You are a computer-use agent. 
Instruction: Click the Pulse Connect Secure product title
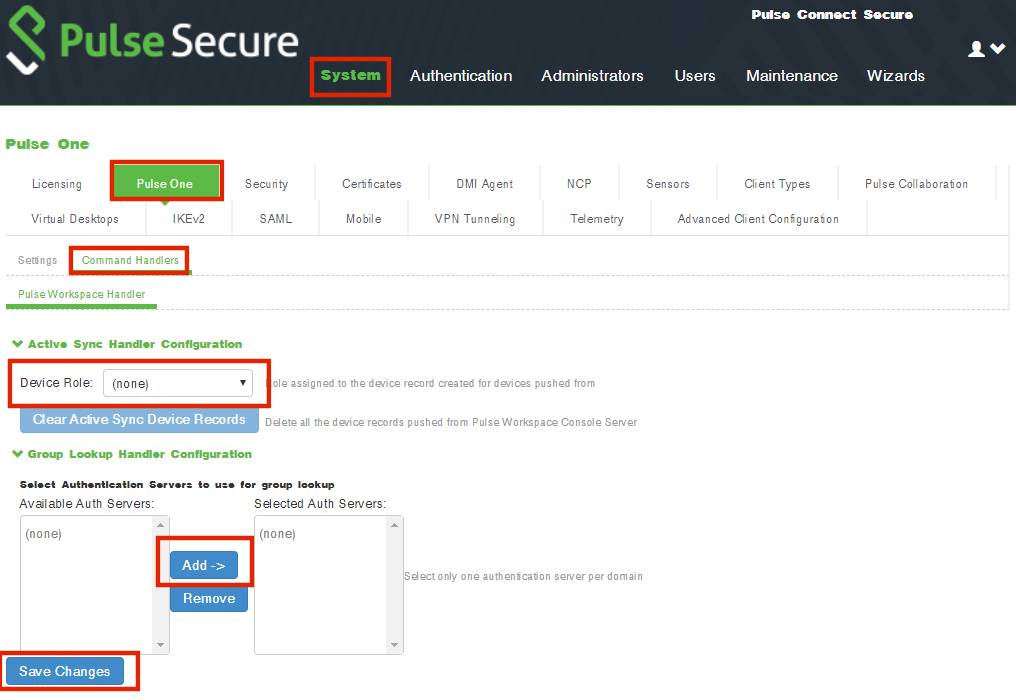click(x=832, y=14)
